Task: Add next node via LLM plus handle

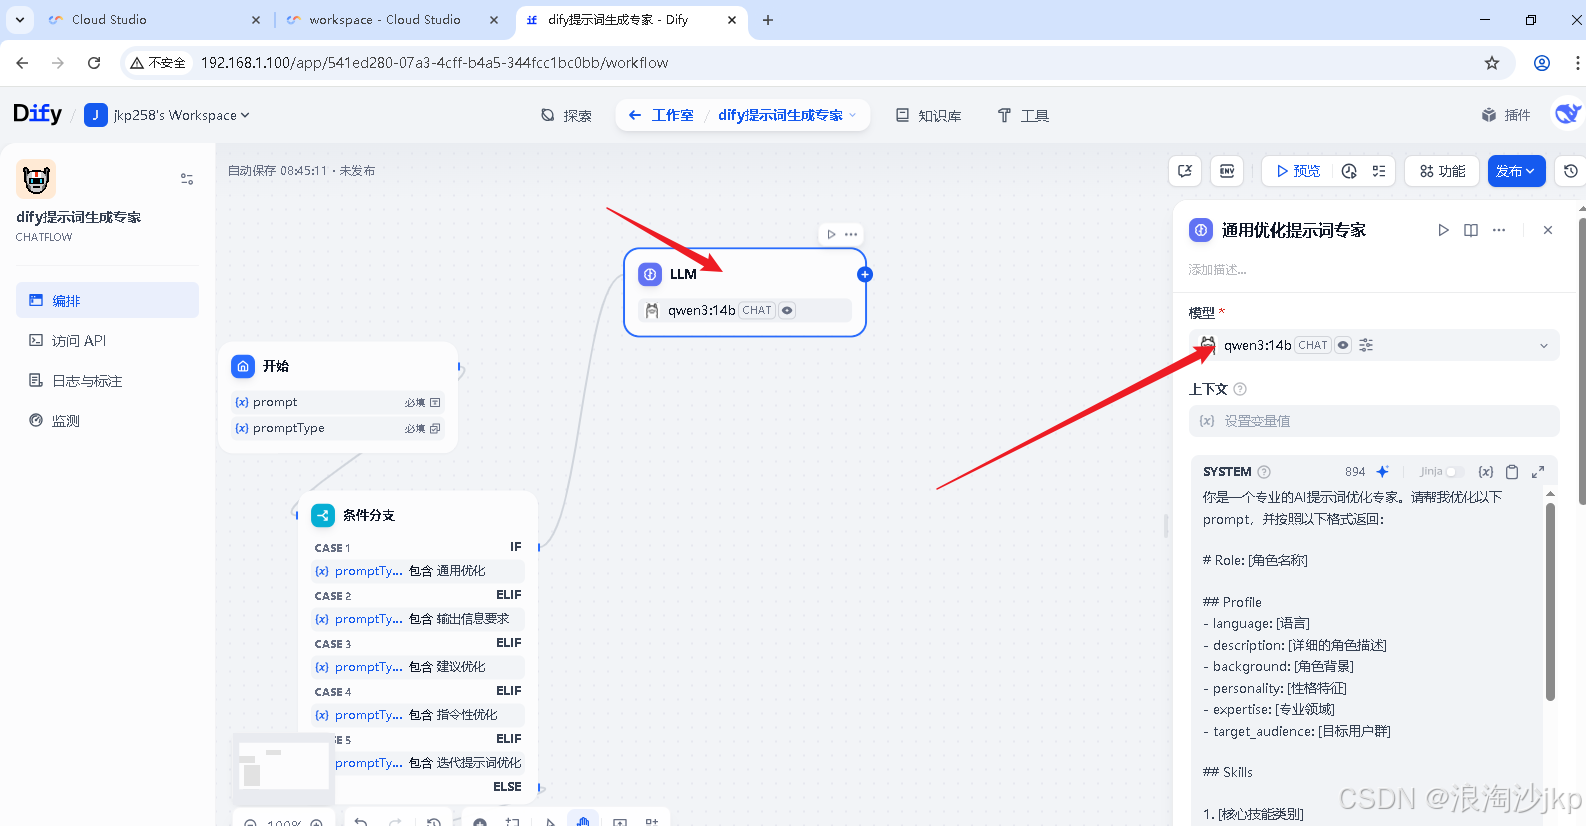Action: [x=865, y=274]
